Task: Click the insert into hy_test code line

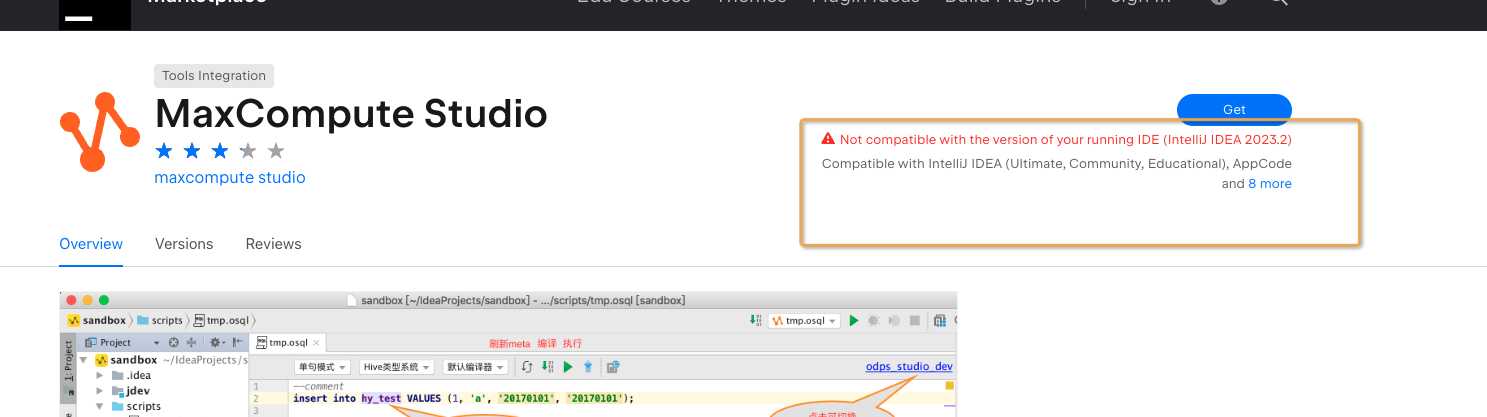Action: coord(464,398)
